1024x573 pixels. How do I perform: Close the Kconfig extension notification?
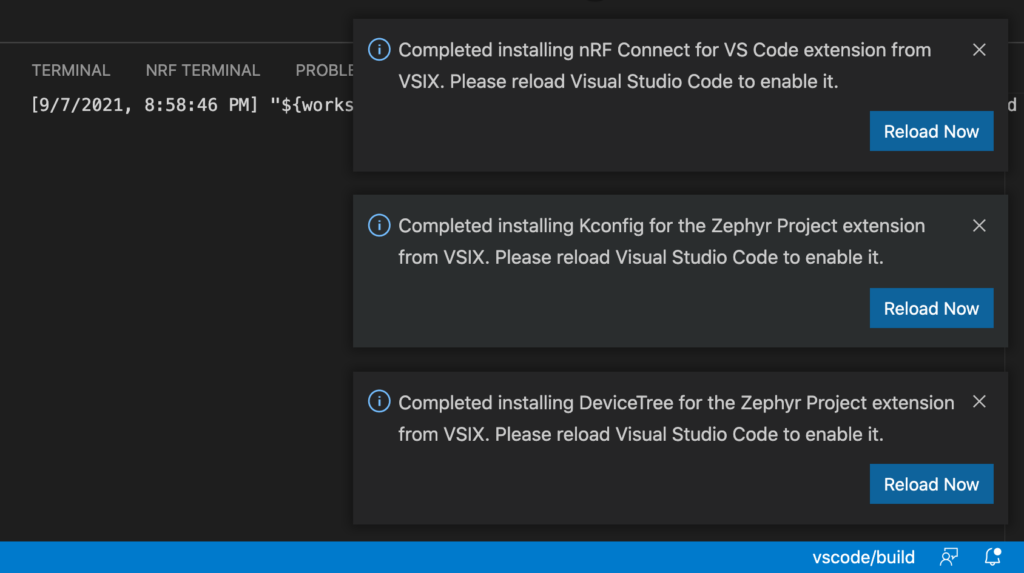click(x=979, y=226)
